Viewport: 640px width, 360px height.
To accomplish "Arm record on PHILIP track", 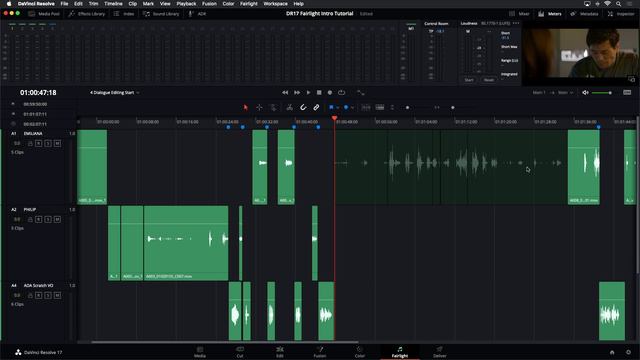I will tap(38, 219).
